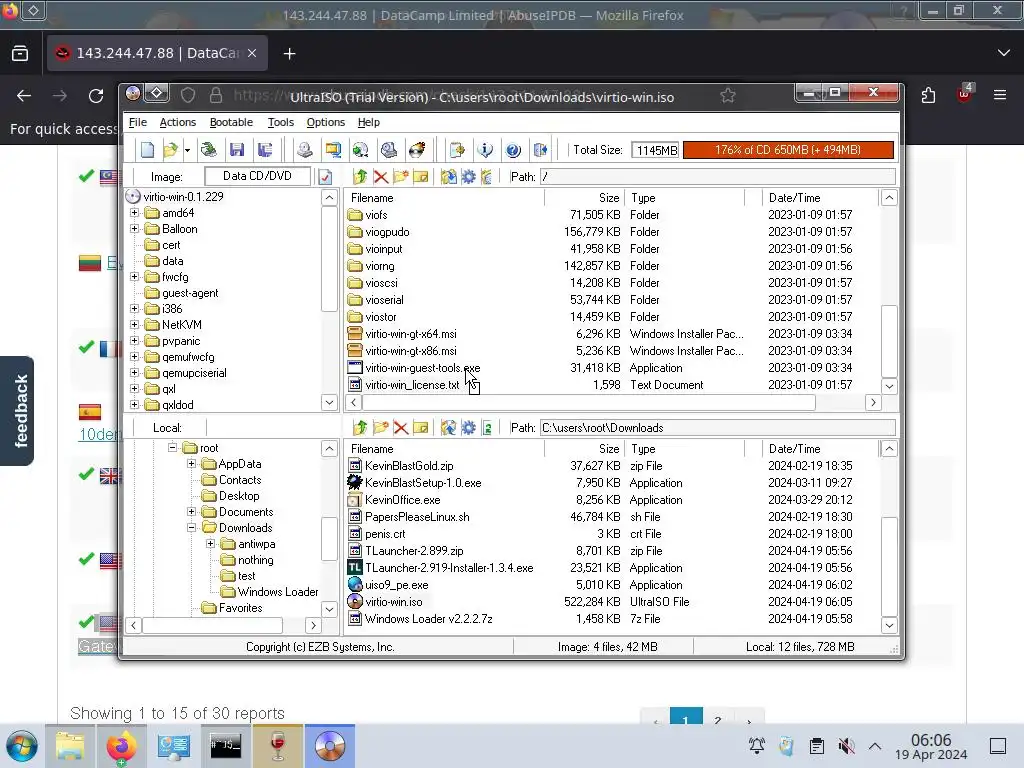1024x768 pixels.
Task: Expand the NetKVM folder node
Action: (135, 325)
